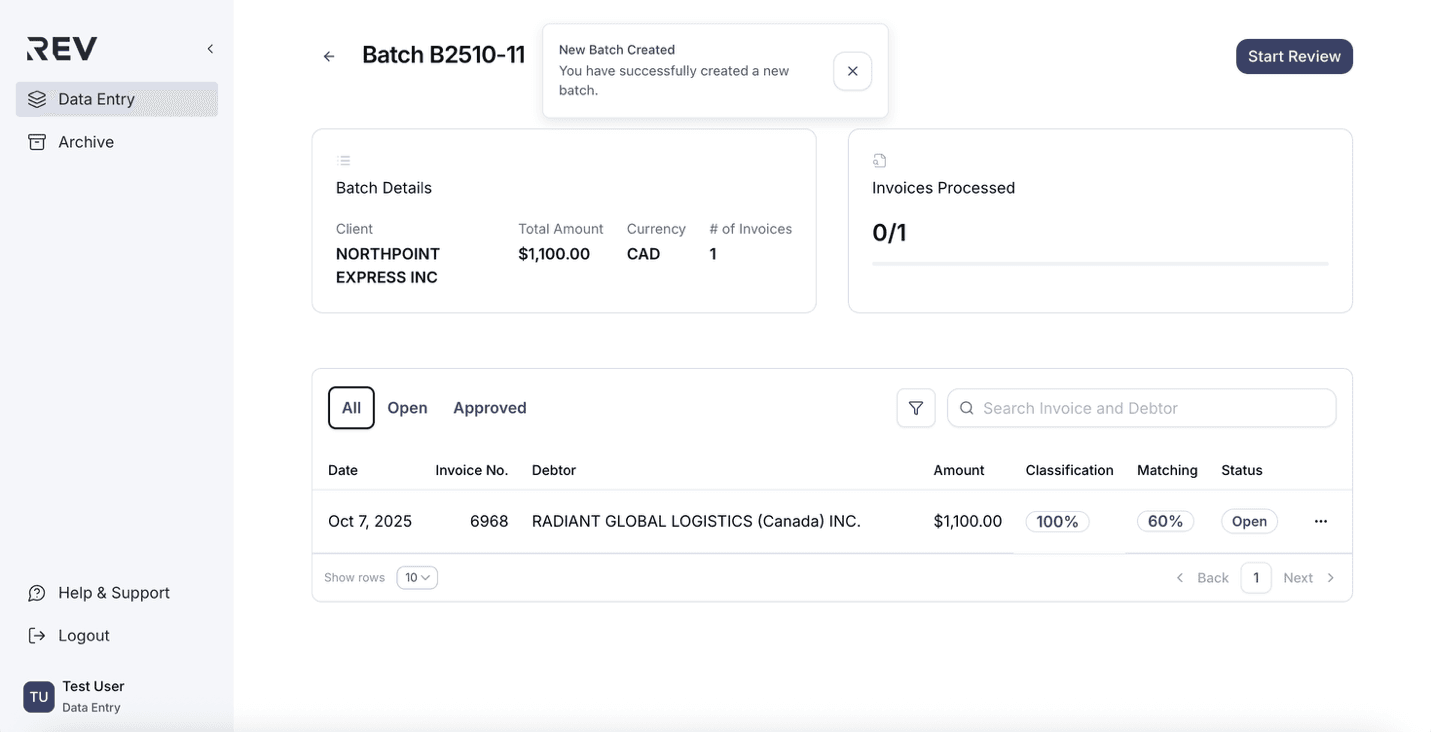Click the Start Review button
The width and height of the screenshot is (1431, 732).
tap(1293, 56)
